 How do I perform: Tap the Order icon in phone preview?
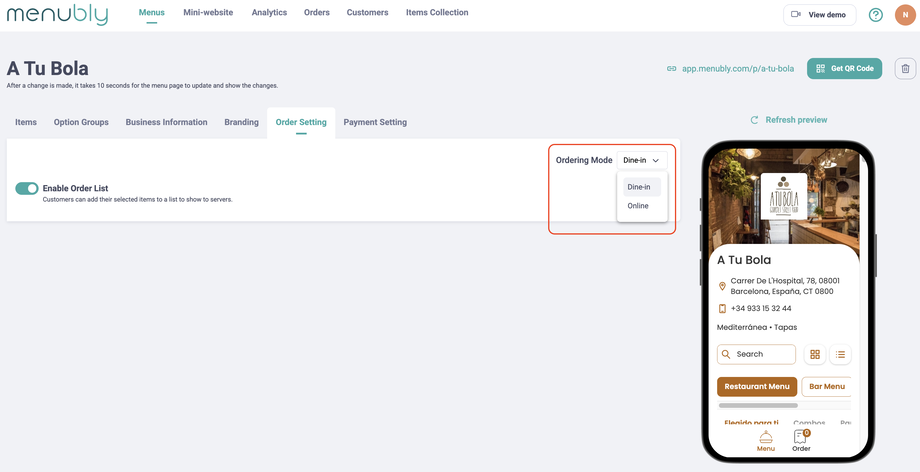point(801,440)
